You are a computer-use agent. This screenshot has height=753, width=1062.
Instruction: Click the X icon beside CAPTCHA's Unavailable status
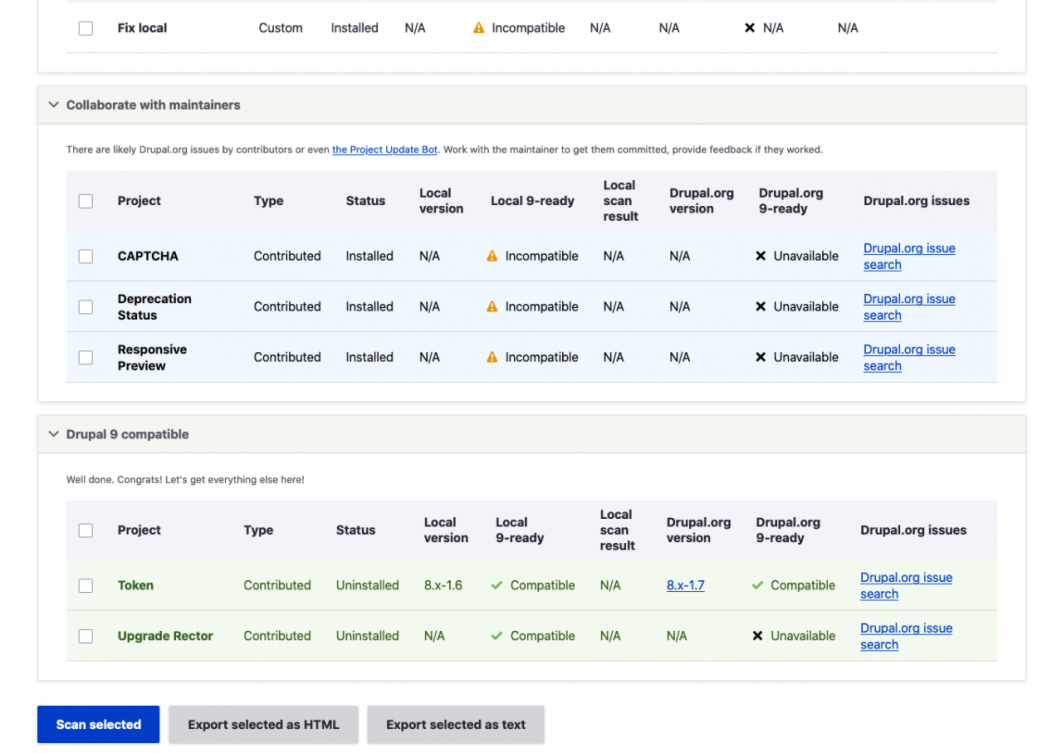pyautogui.click(x=759, y=256)
